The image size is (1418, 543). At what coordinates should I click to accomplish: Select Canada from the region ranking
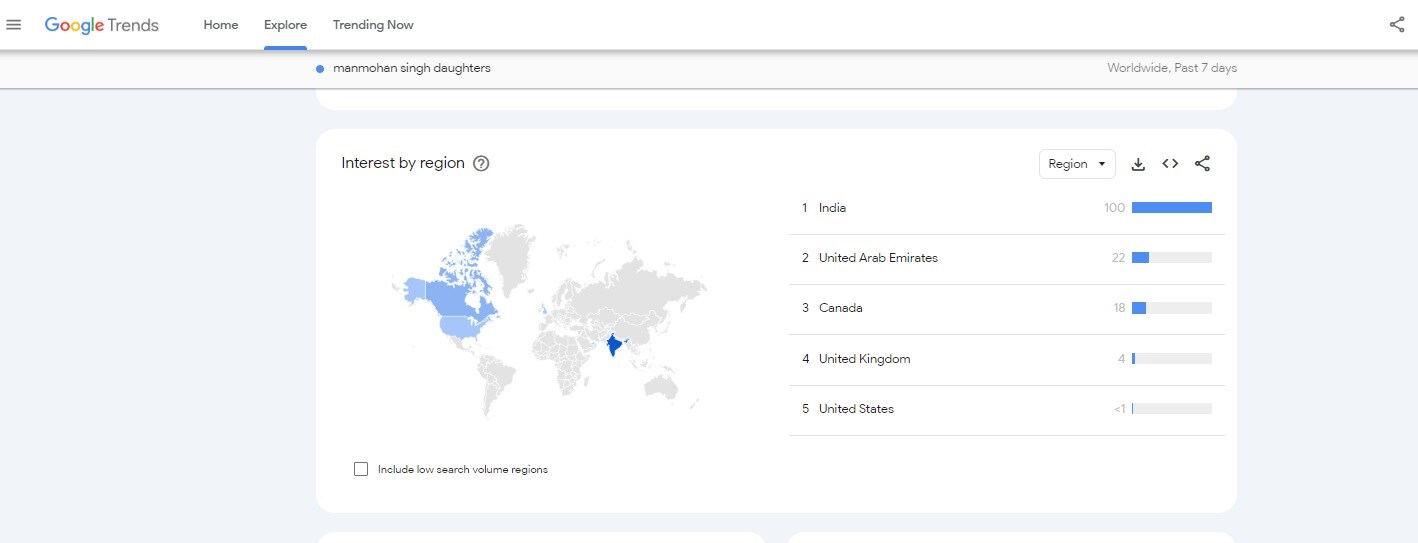point(840,308)
